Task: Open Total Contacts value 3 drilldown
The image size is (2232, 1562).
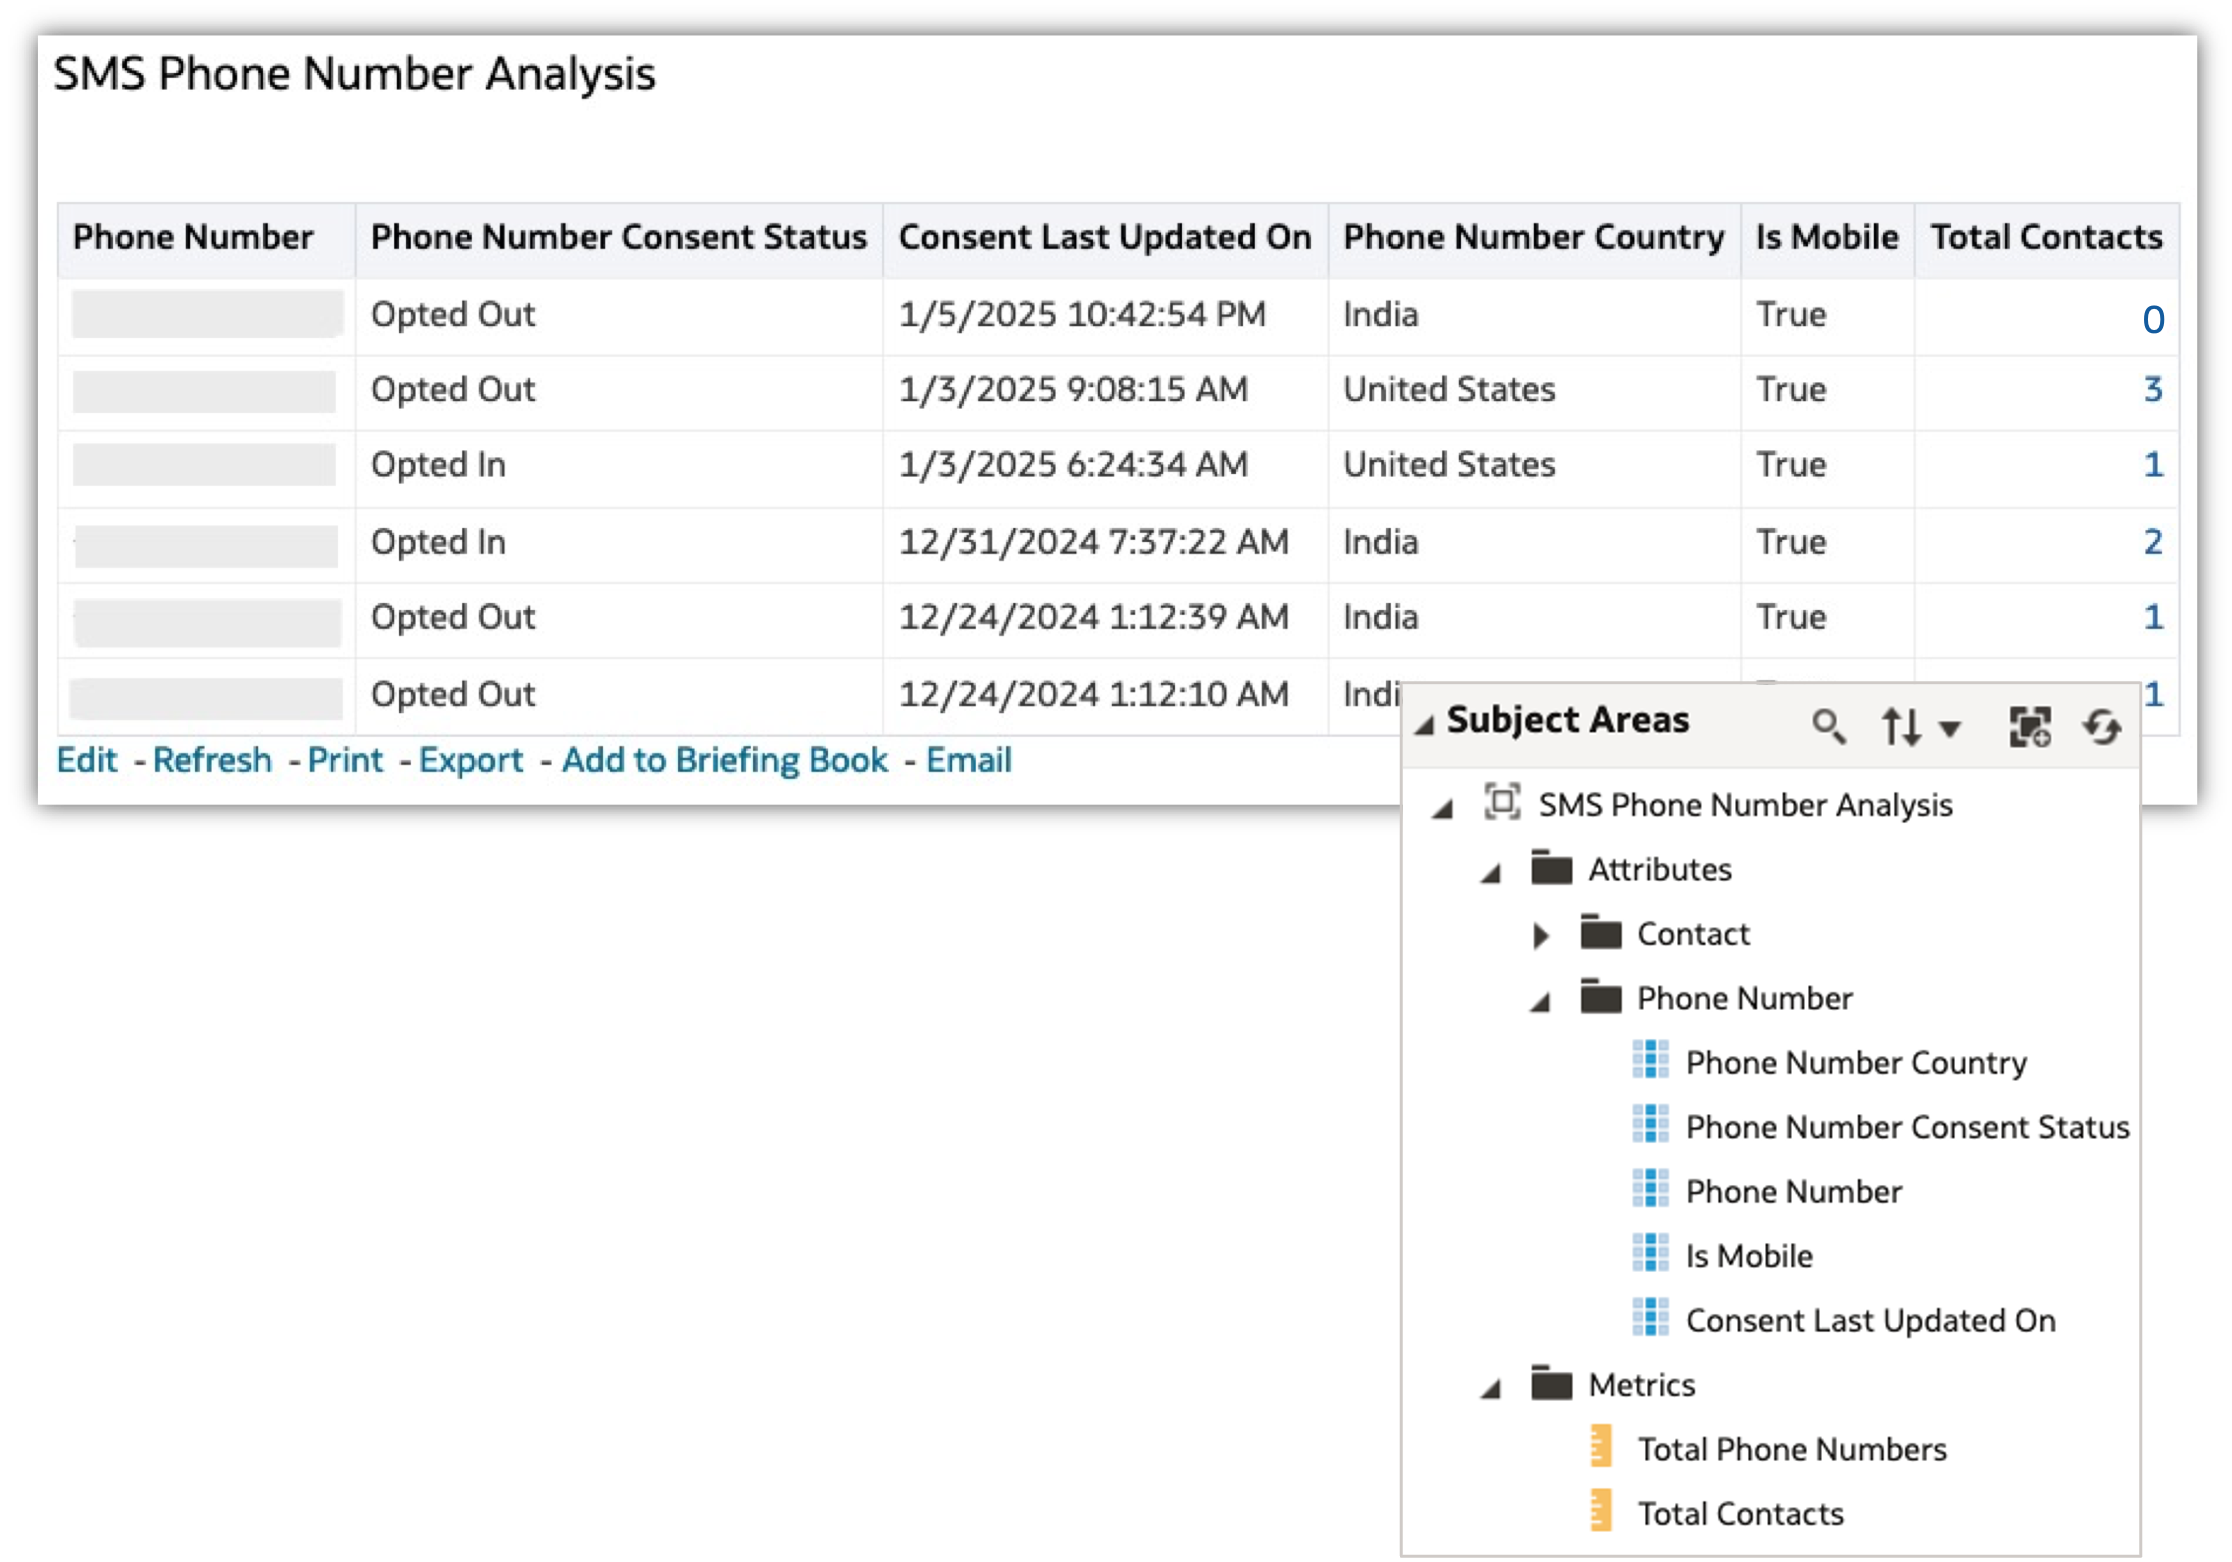Action: [2152, 389]
